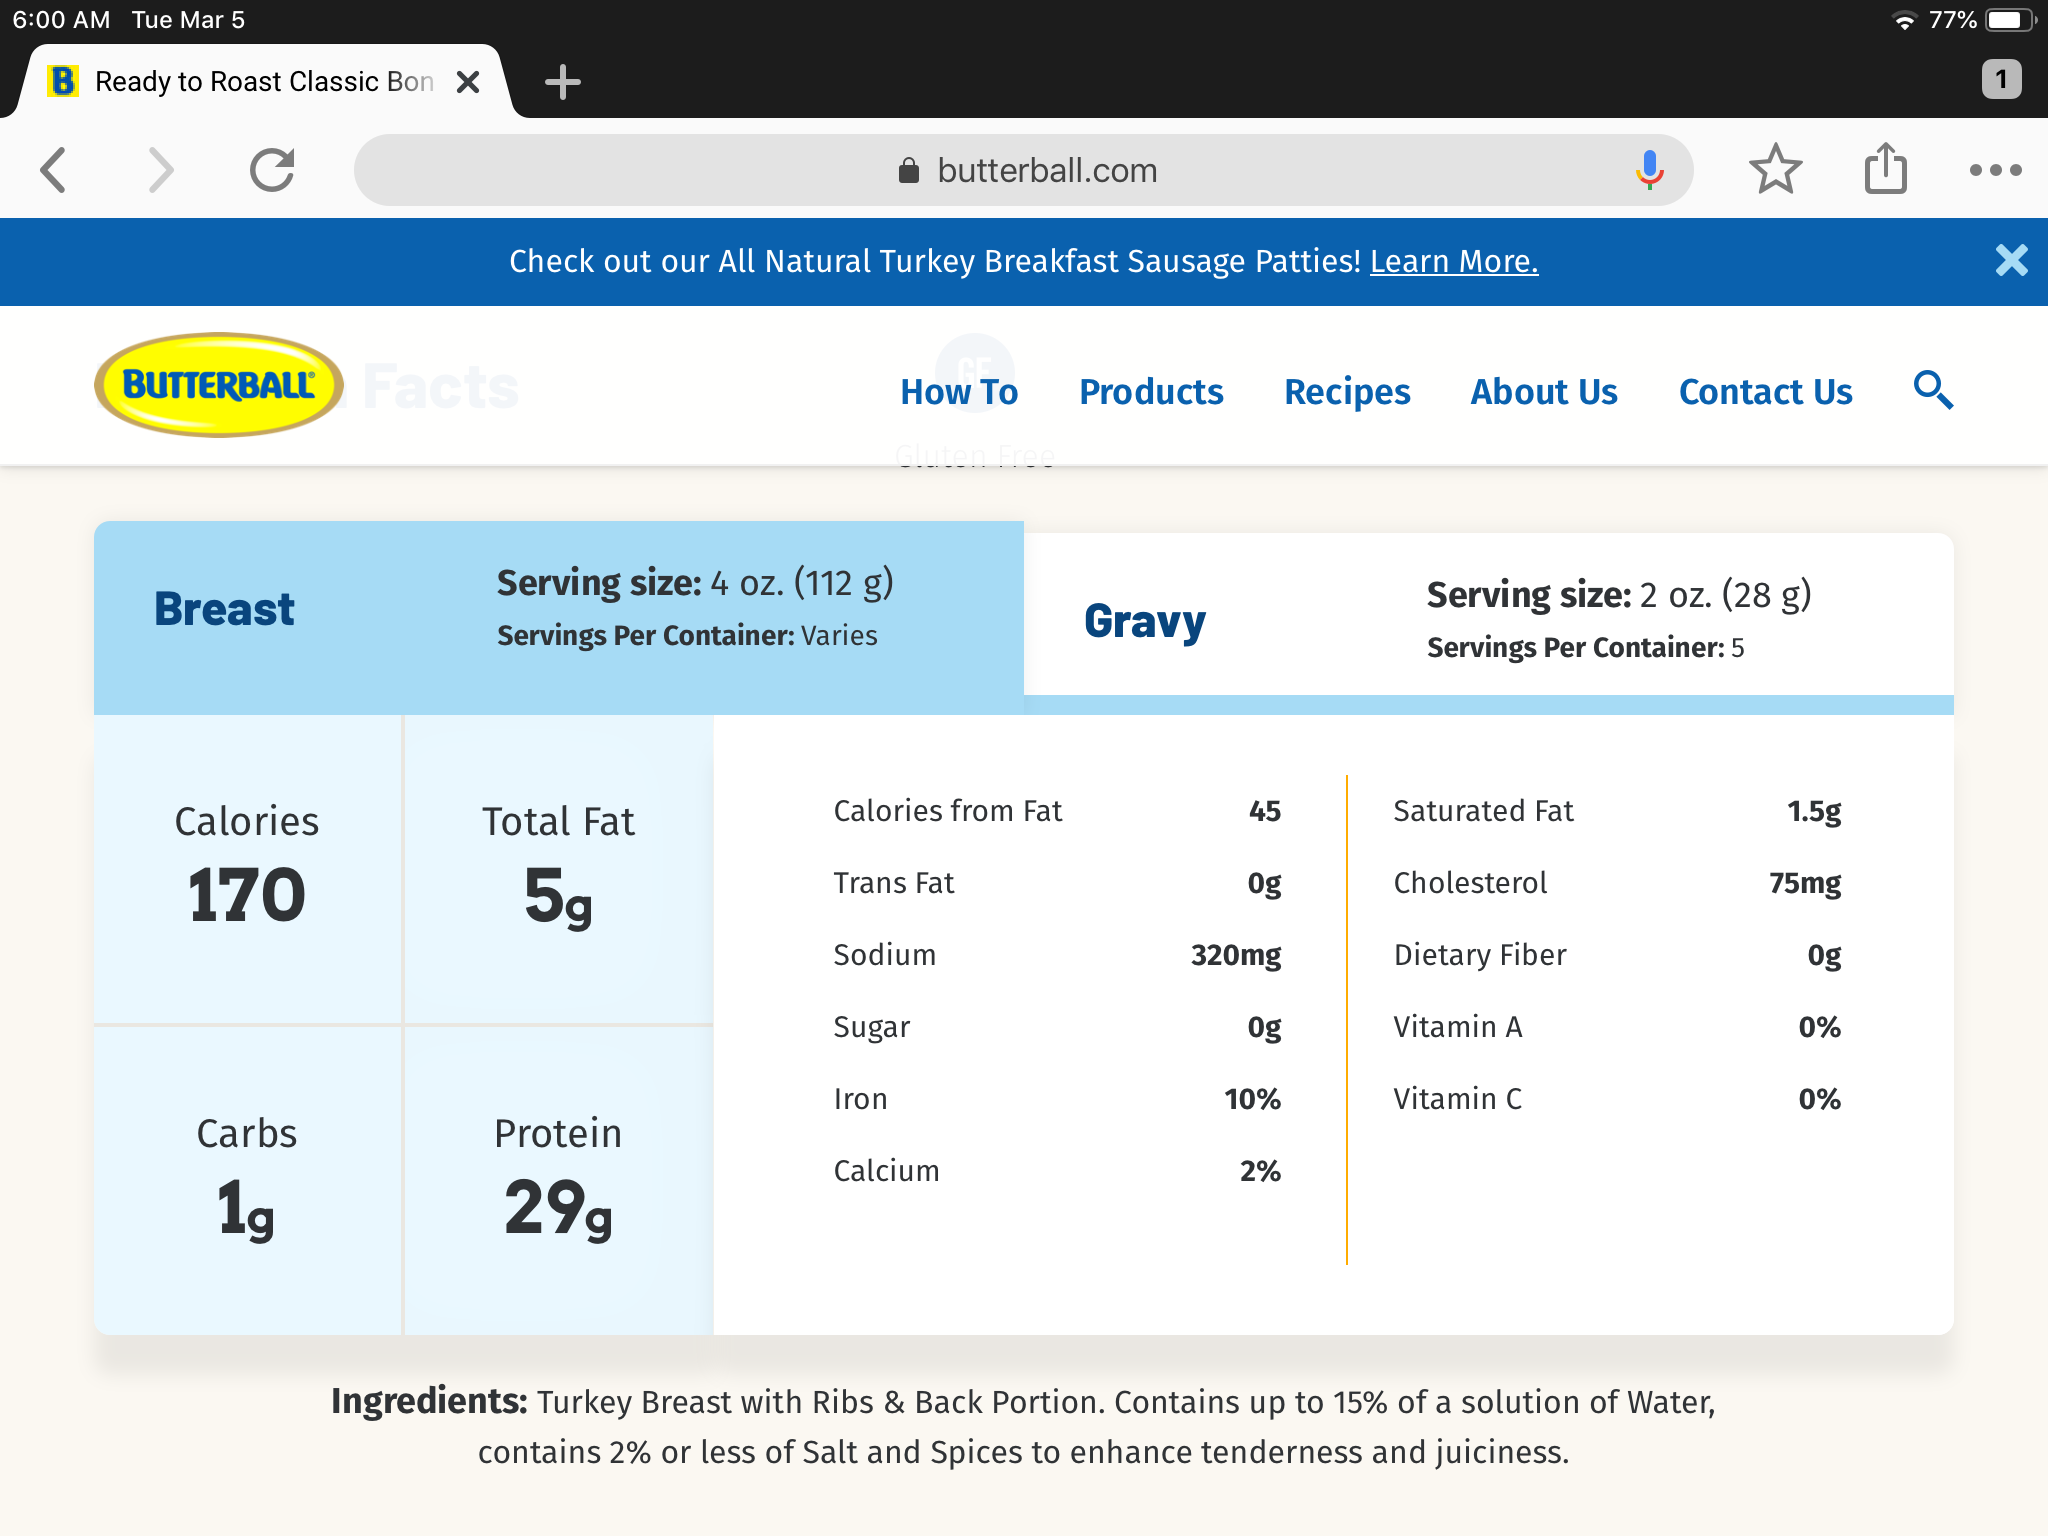Click the lock icon in address bar
This screenshot has height=1536, width=2048.
point(908,171)
